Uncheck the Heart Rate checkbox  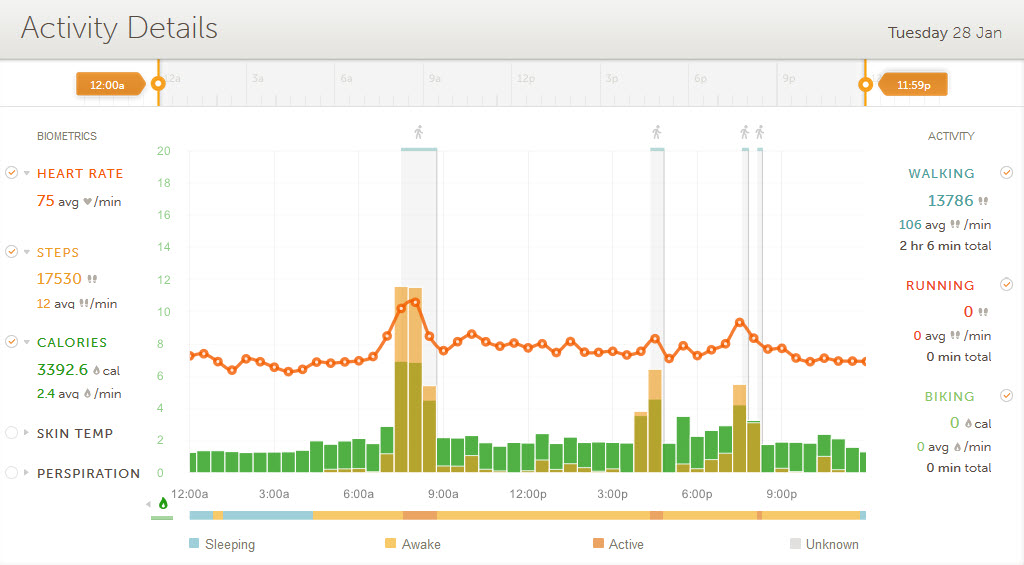[x=12, y=173]
